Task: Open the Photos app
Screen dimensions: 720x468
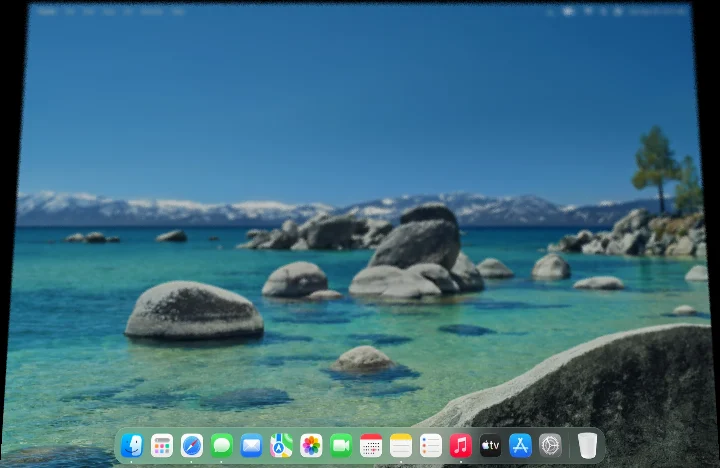Action: coord(311,445)
